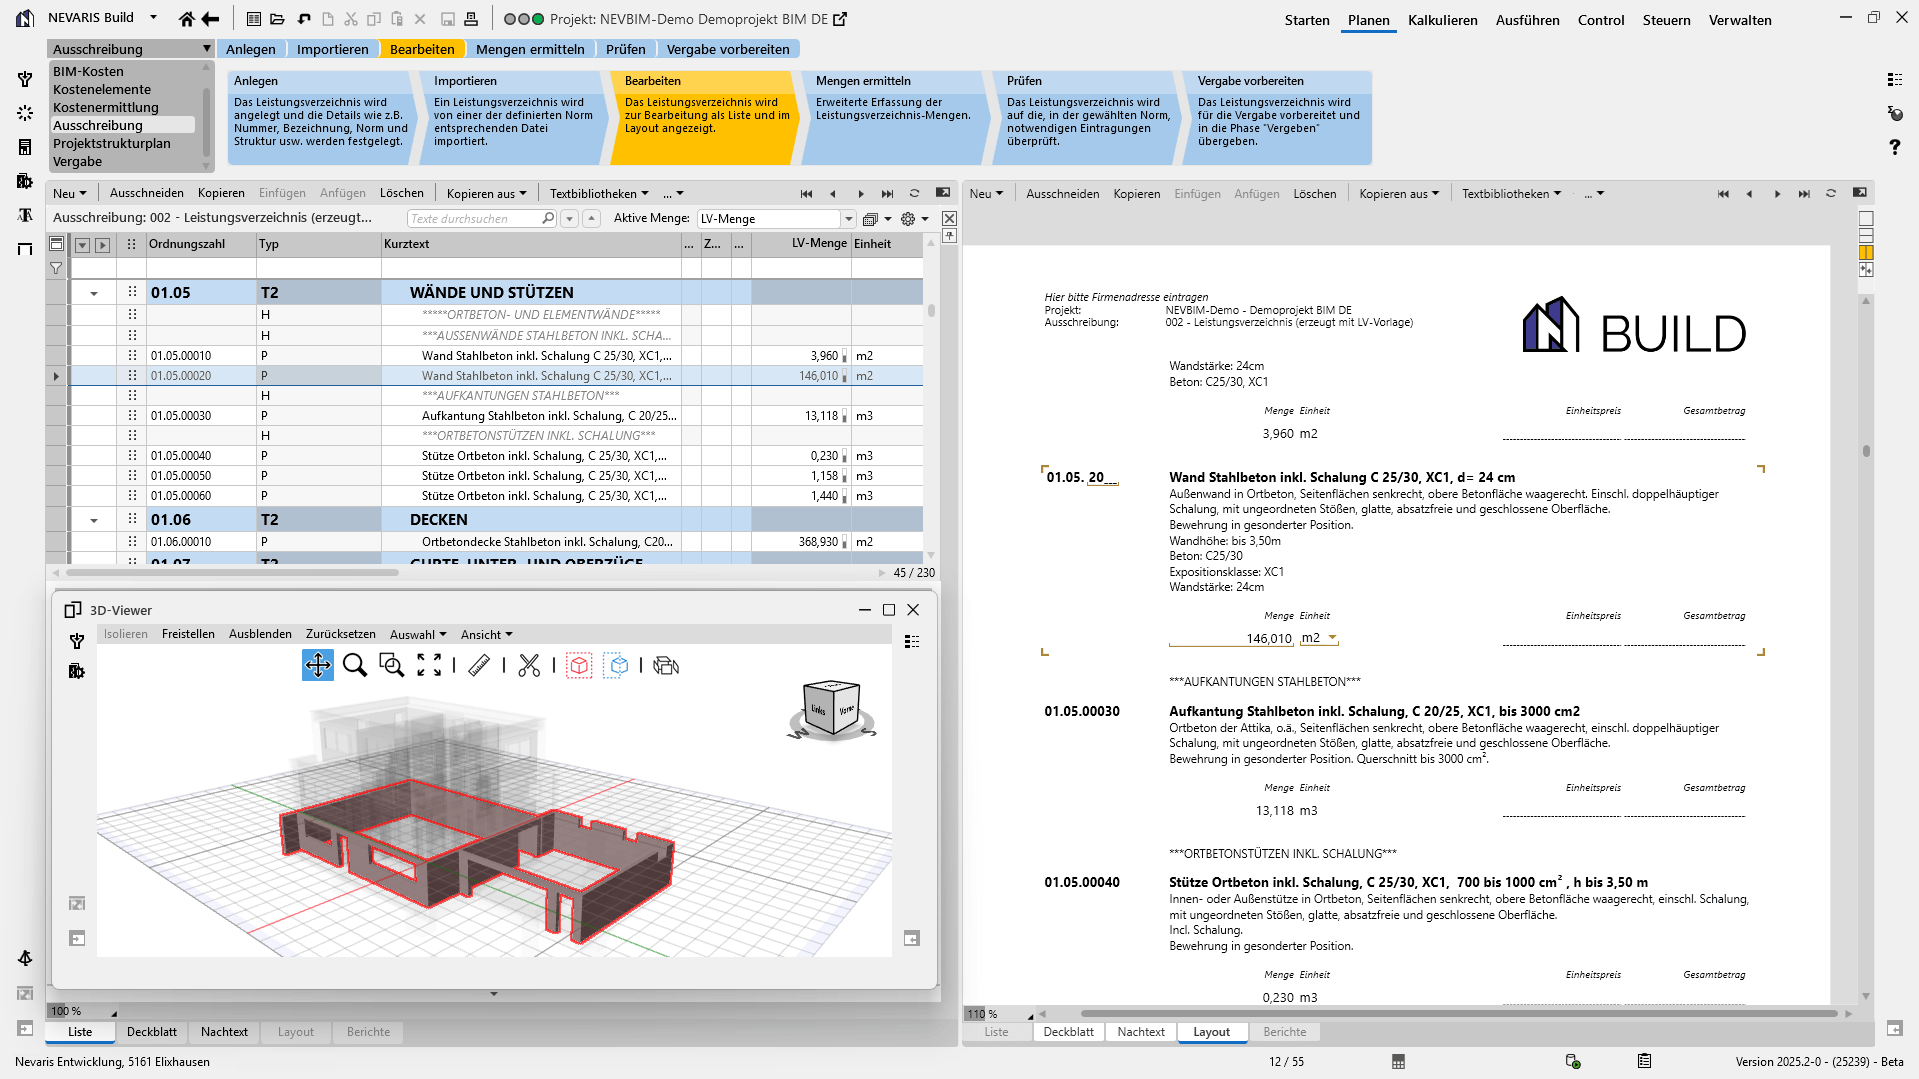Click the open folder icon in top toolbar
Image resolution: width=1919 pixels, height=1079 pixels.
[x=278, y=19]
